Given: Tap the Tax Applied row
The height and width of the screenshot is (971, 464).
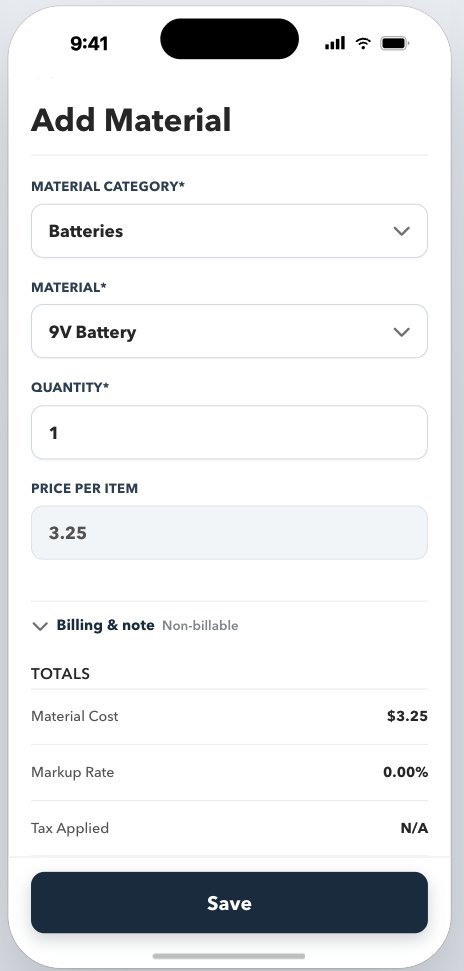Looking at the screenshot, I should (229, 828).
